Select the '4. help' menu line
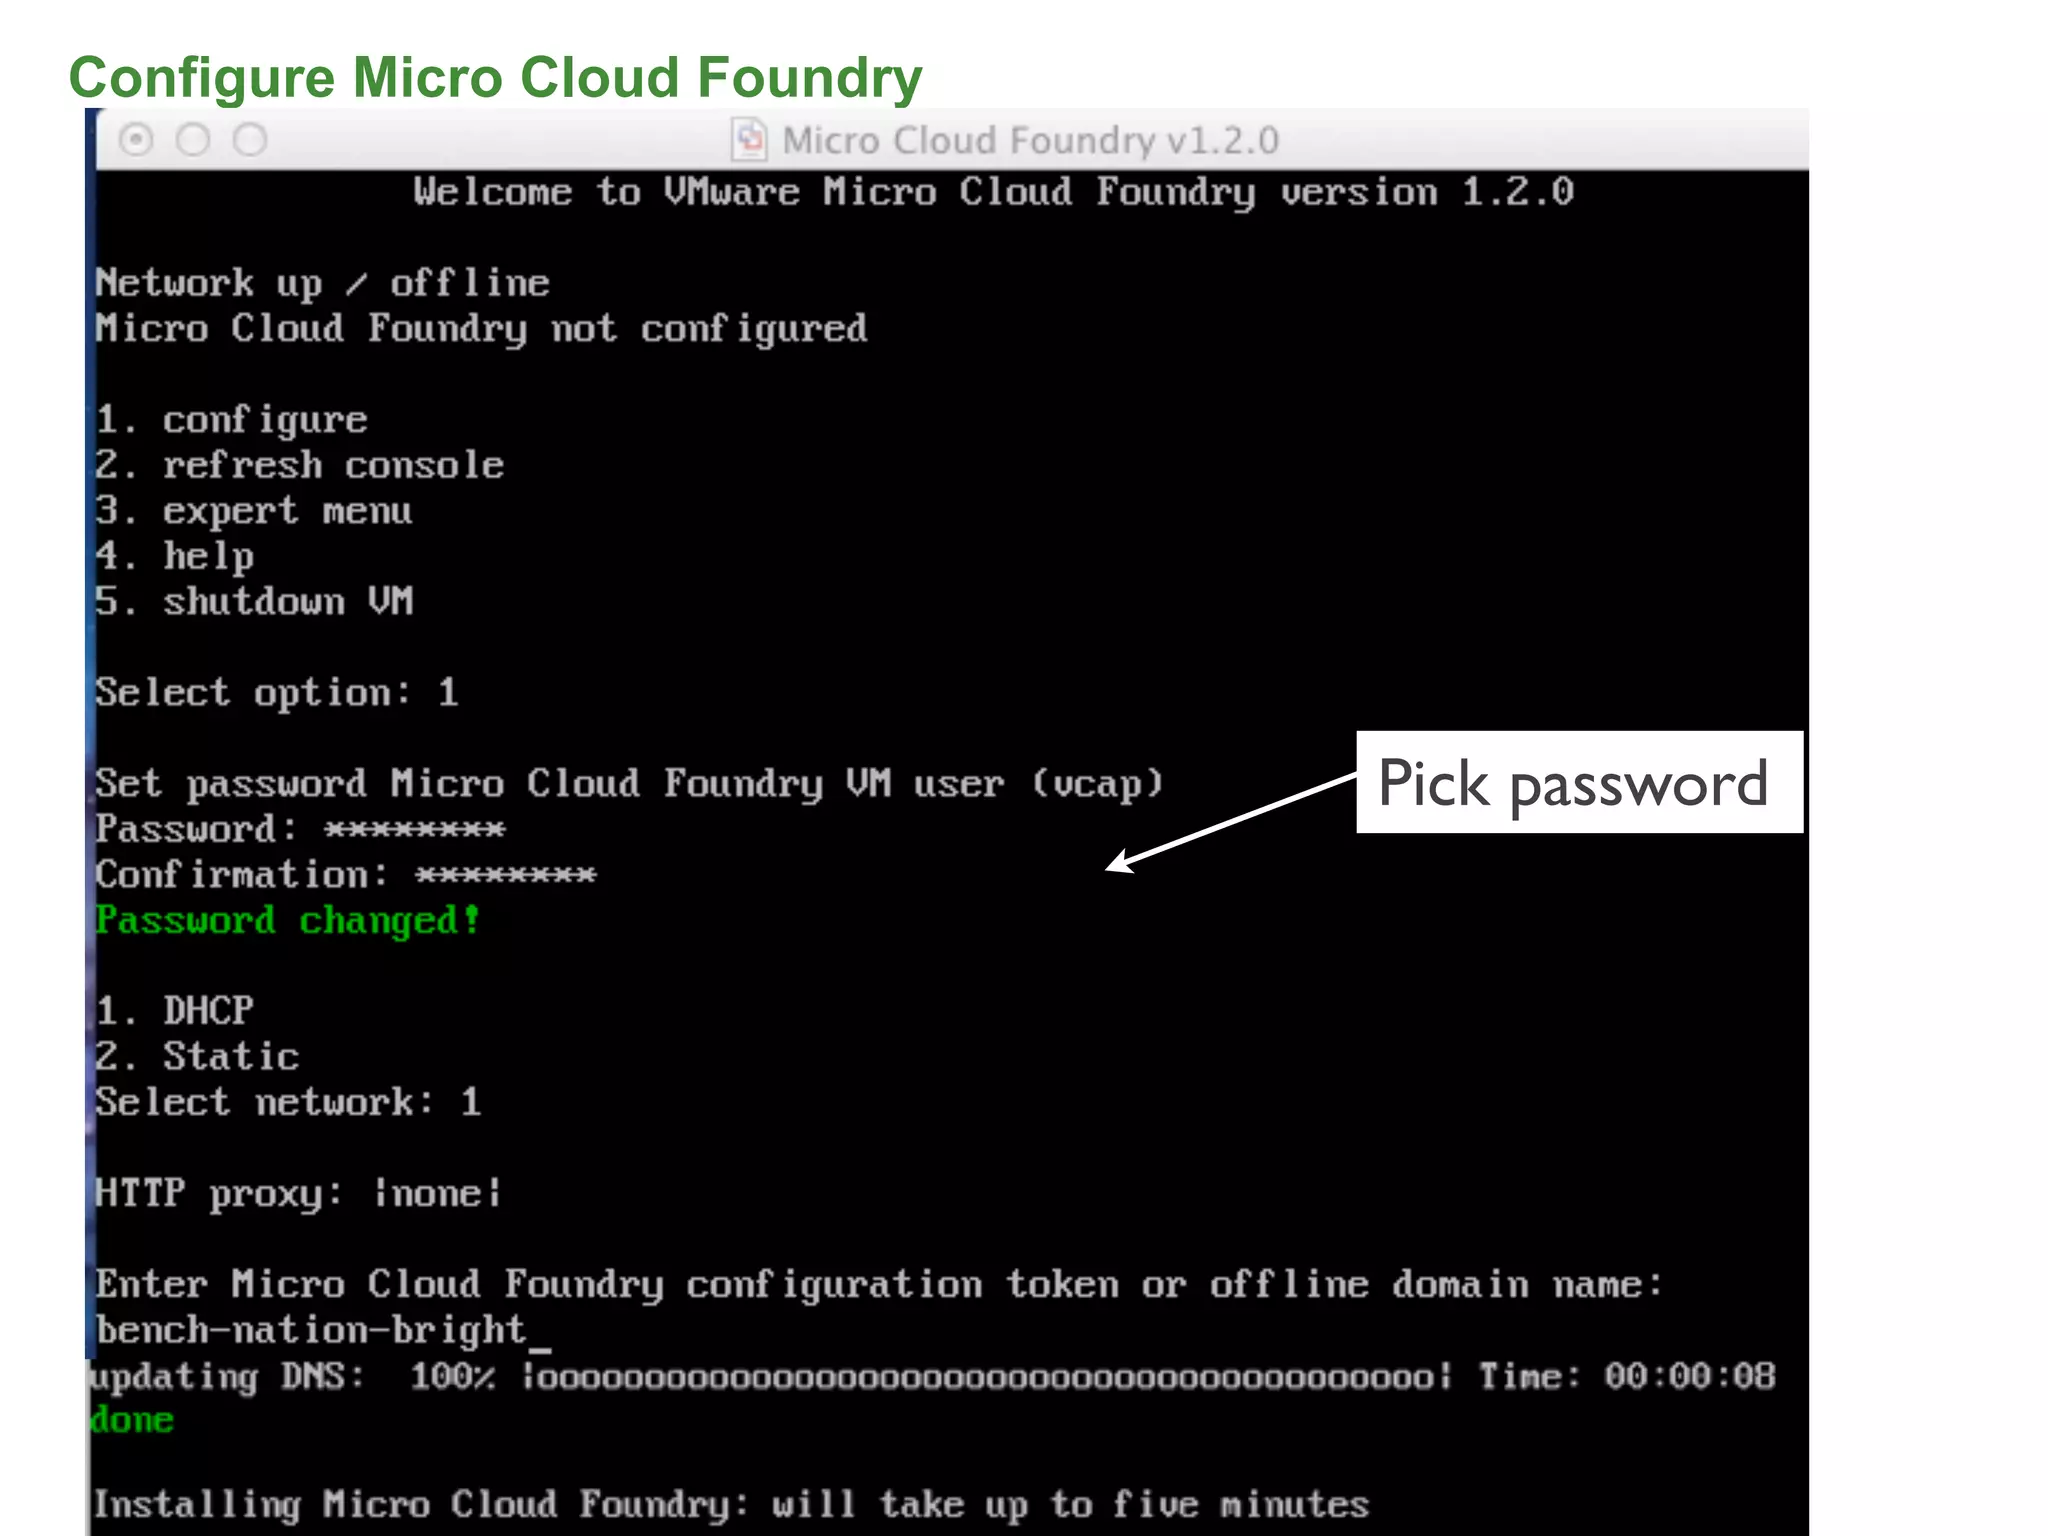The image size is (2048, 1536). point(174,557)
